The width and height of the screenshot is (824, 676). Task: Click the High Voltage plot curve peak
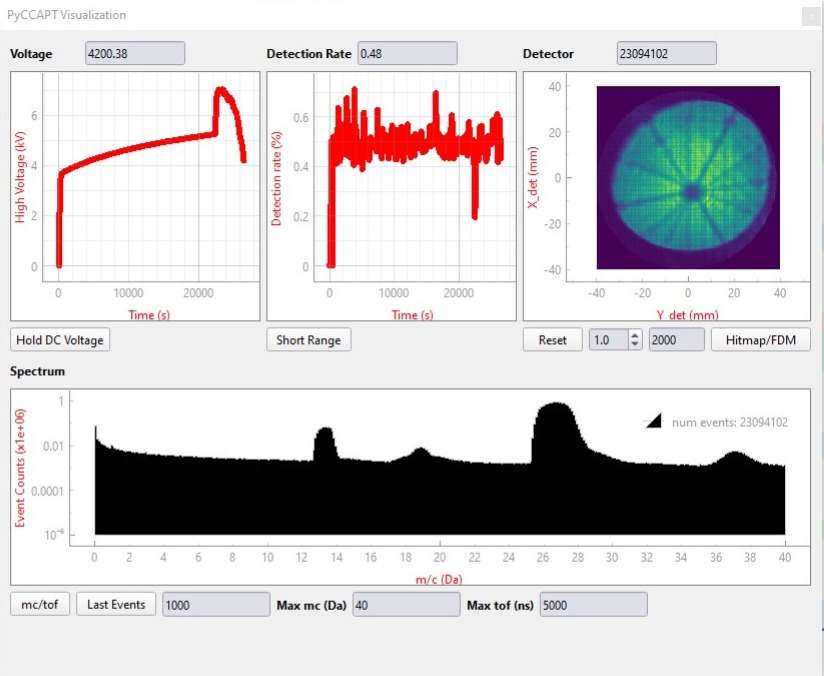221,90
